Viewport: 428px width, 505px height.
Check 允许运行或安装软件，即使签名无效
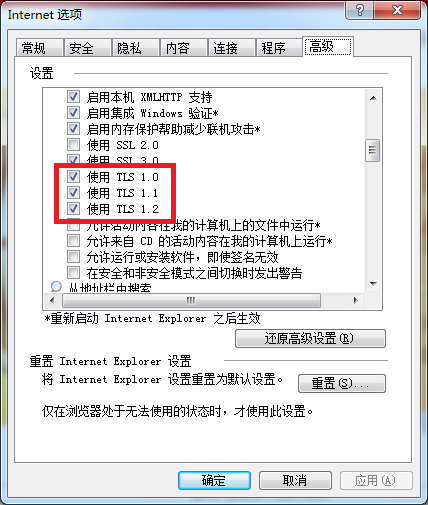[73, 257]
